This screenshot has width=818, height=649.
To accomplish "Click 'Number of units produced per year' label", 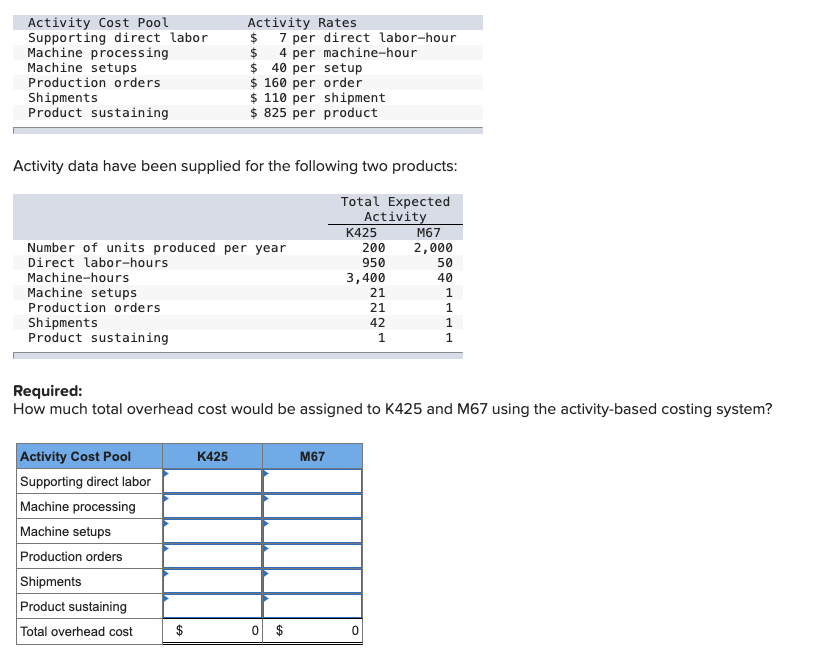I will pyautogui.click(x=157, y=248).
